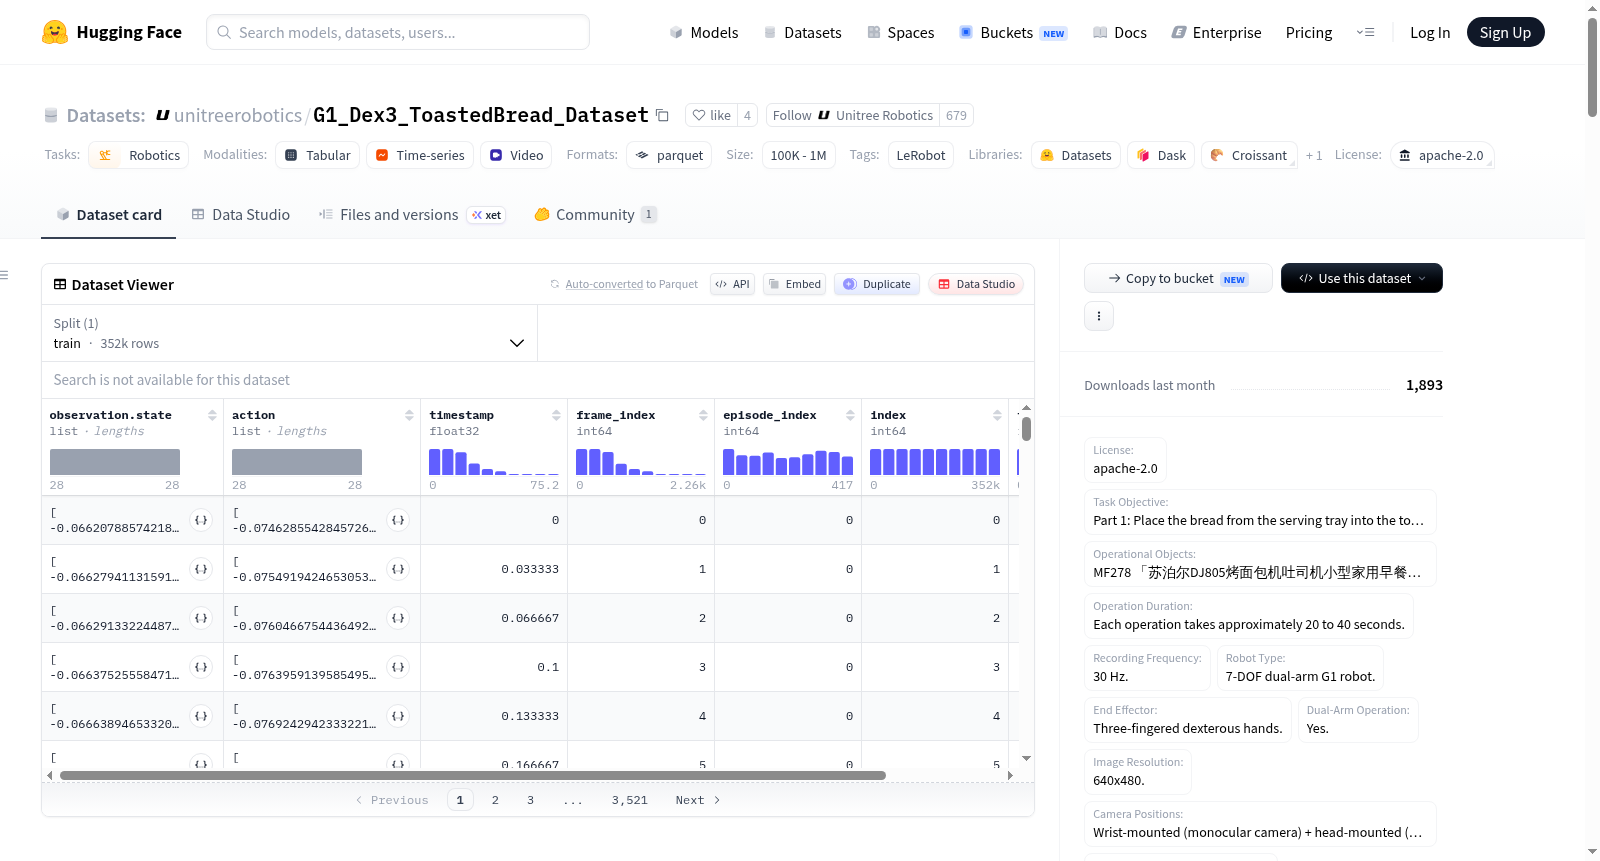Sort by episode_index column sort icon
This screenshot has width=1600, height=861.
pos(850,415)
